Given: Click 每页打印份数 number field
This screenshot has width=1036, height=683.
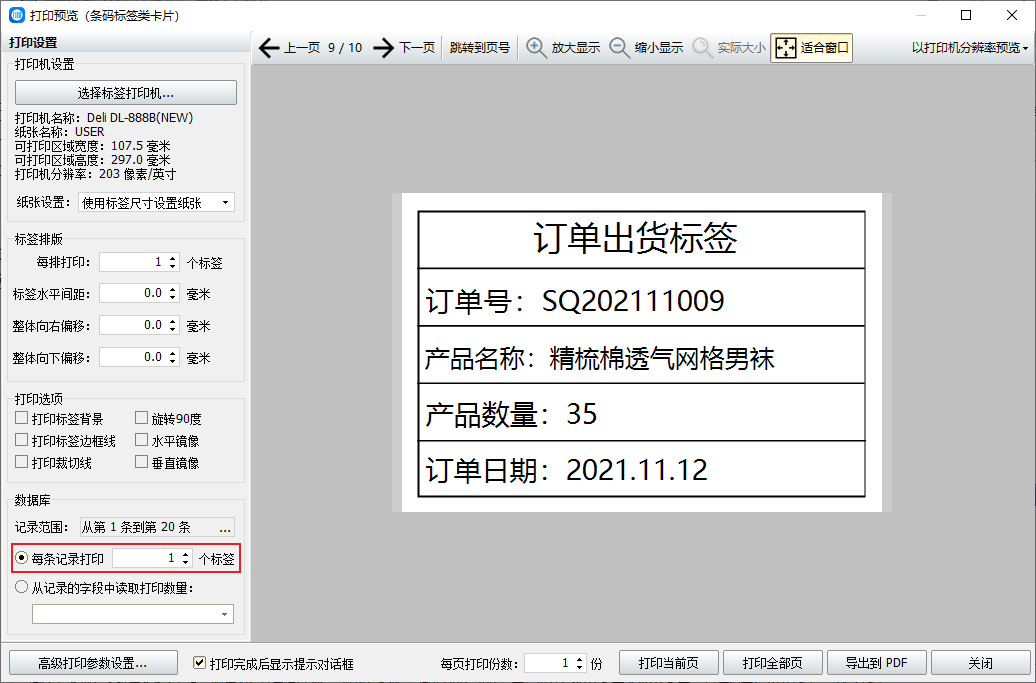Looking at the screenshot, I should coord(548,663).
